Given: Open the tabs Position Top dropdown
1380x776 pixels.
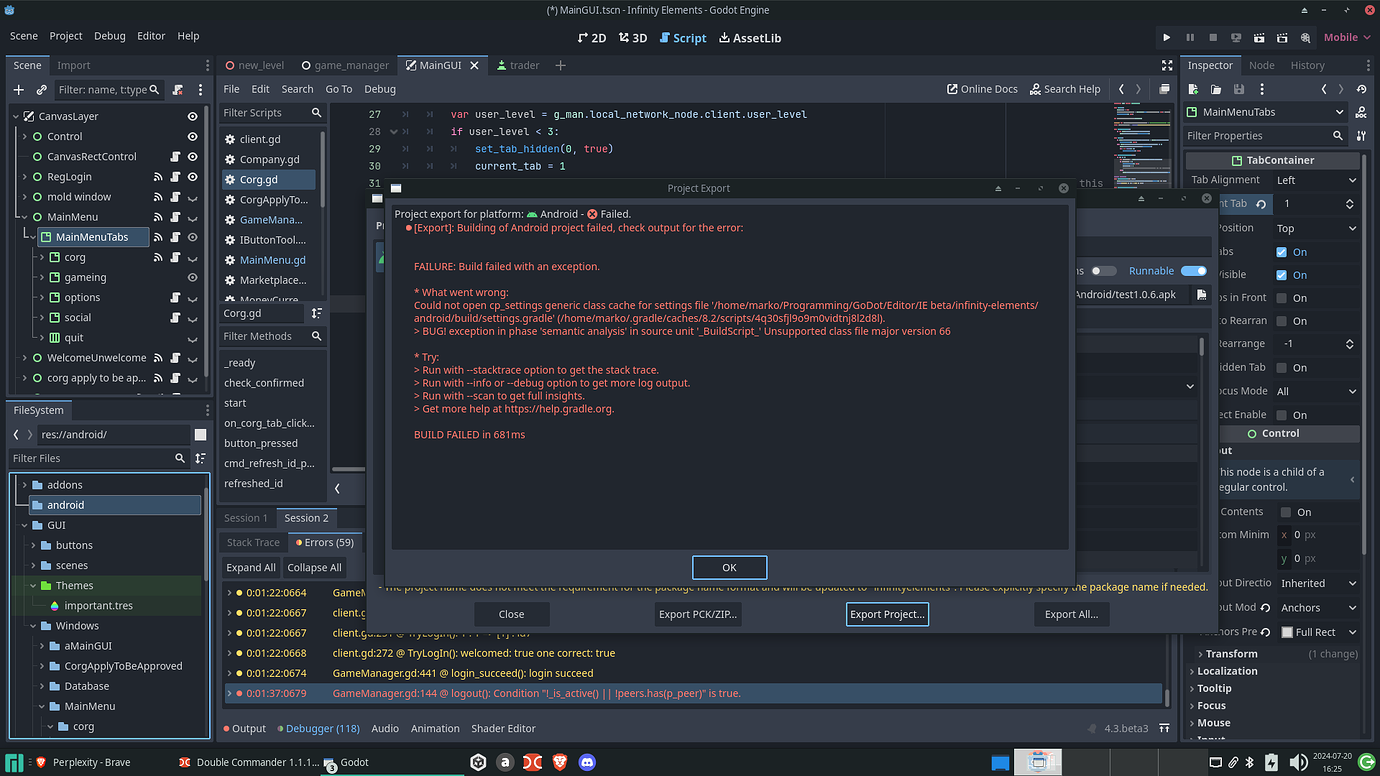Looking at the screenshot, I should point(1316,228).
